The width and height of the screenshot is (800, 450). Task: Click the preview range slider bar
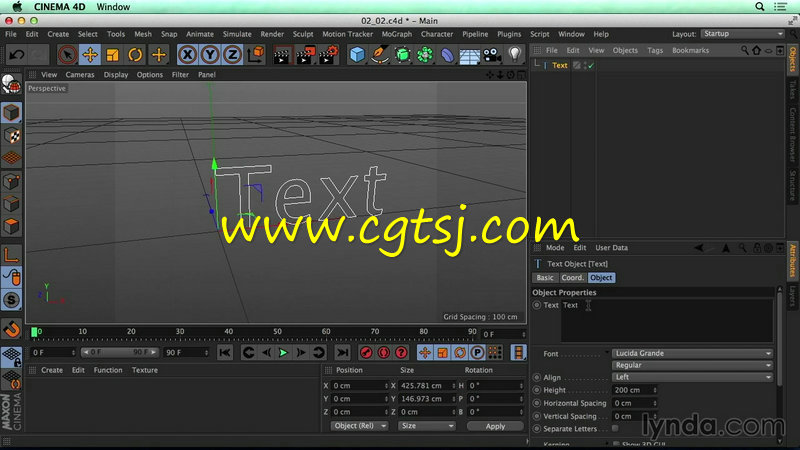(x=120, y=353)
